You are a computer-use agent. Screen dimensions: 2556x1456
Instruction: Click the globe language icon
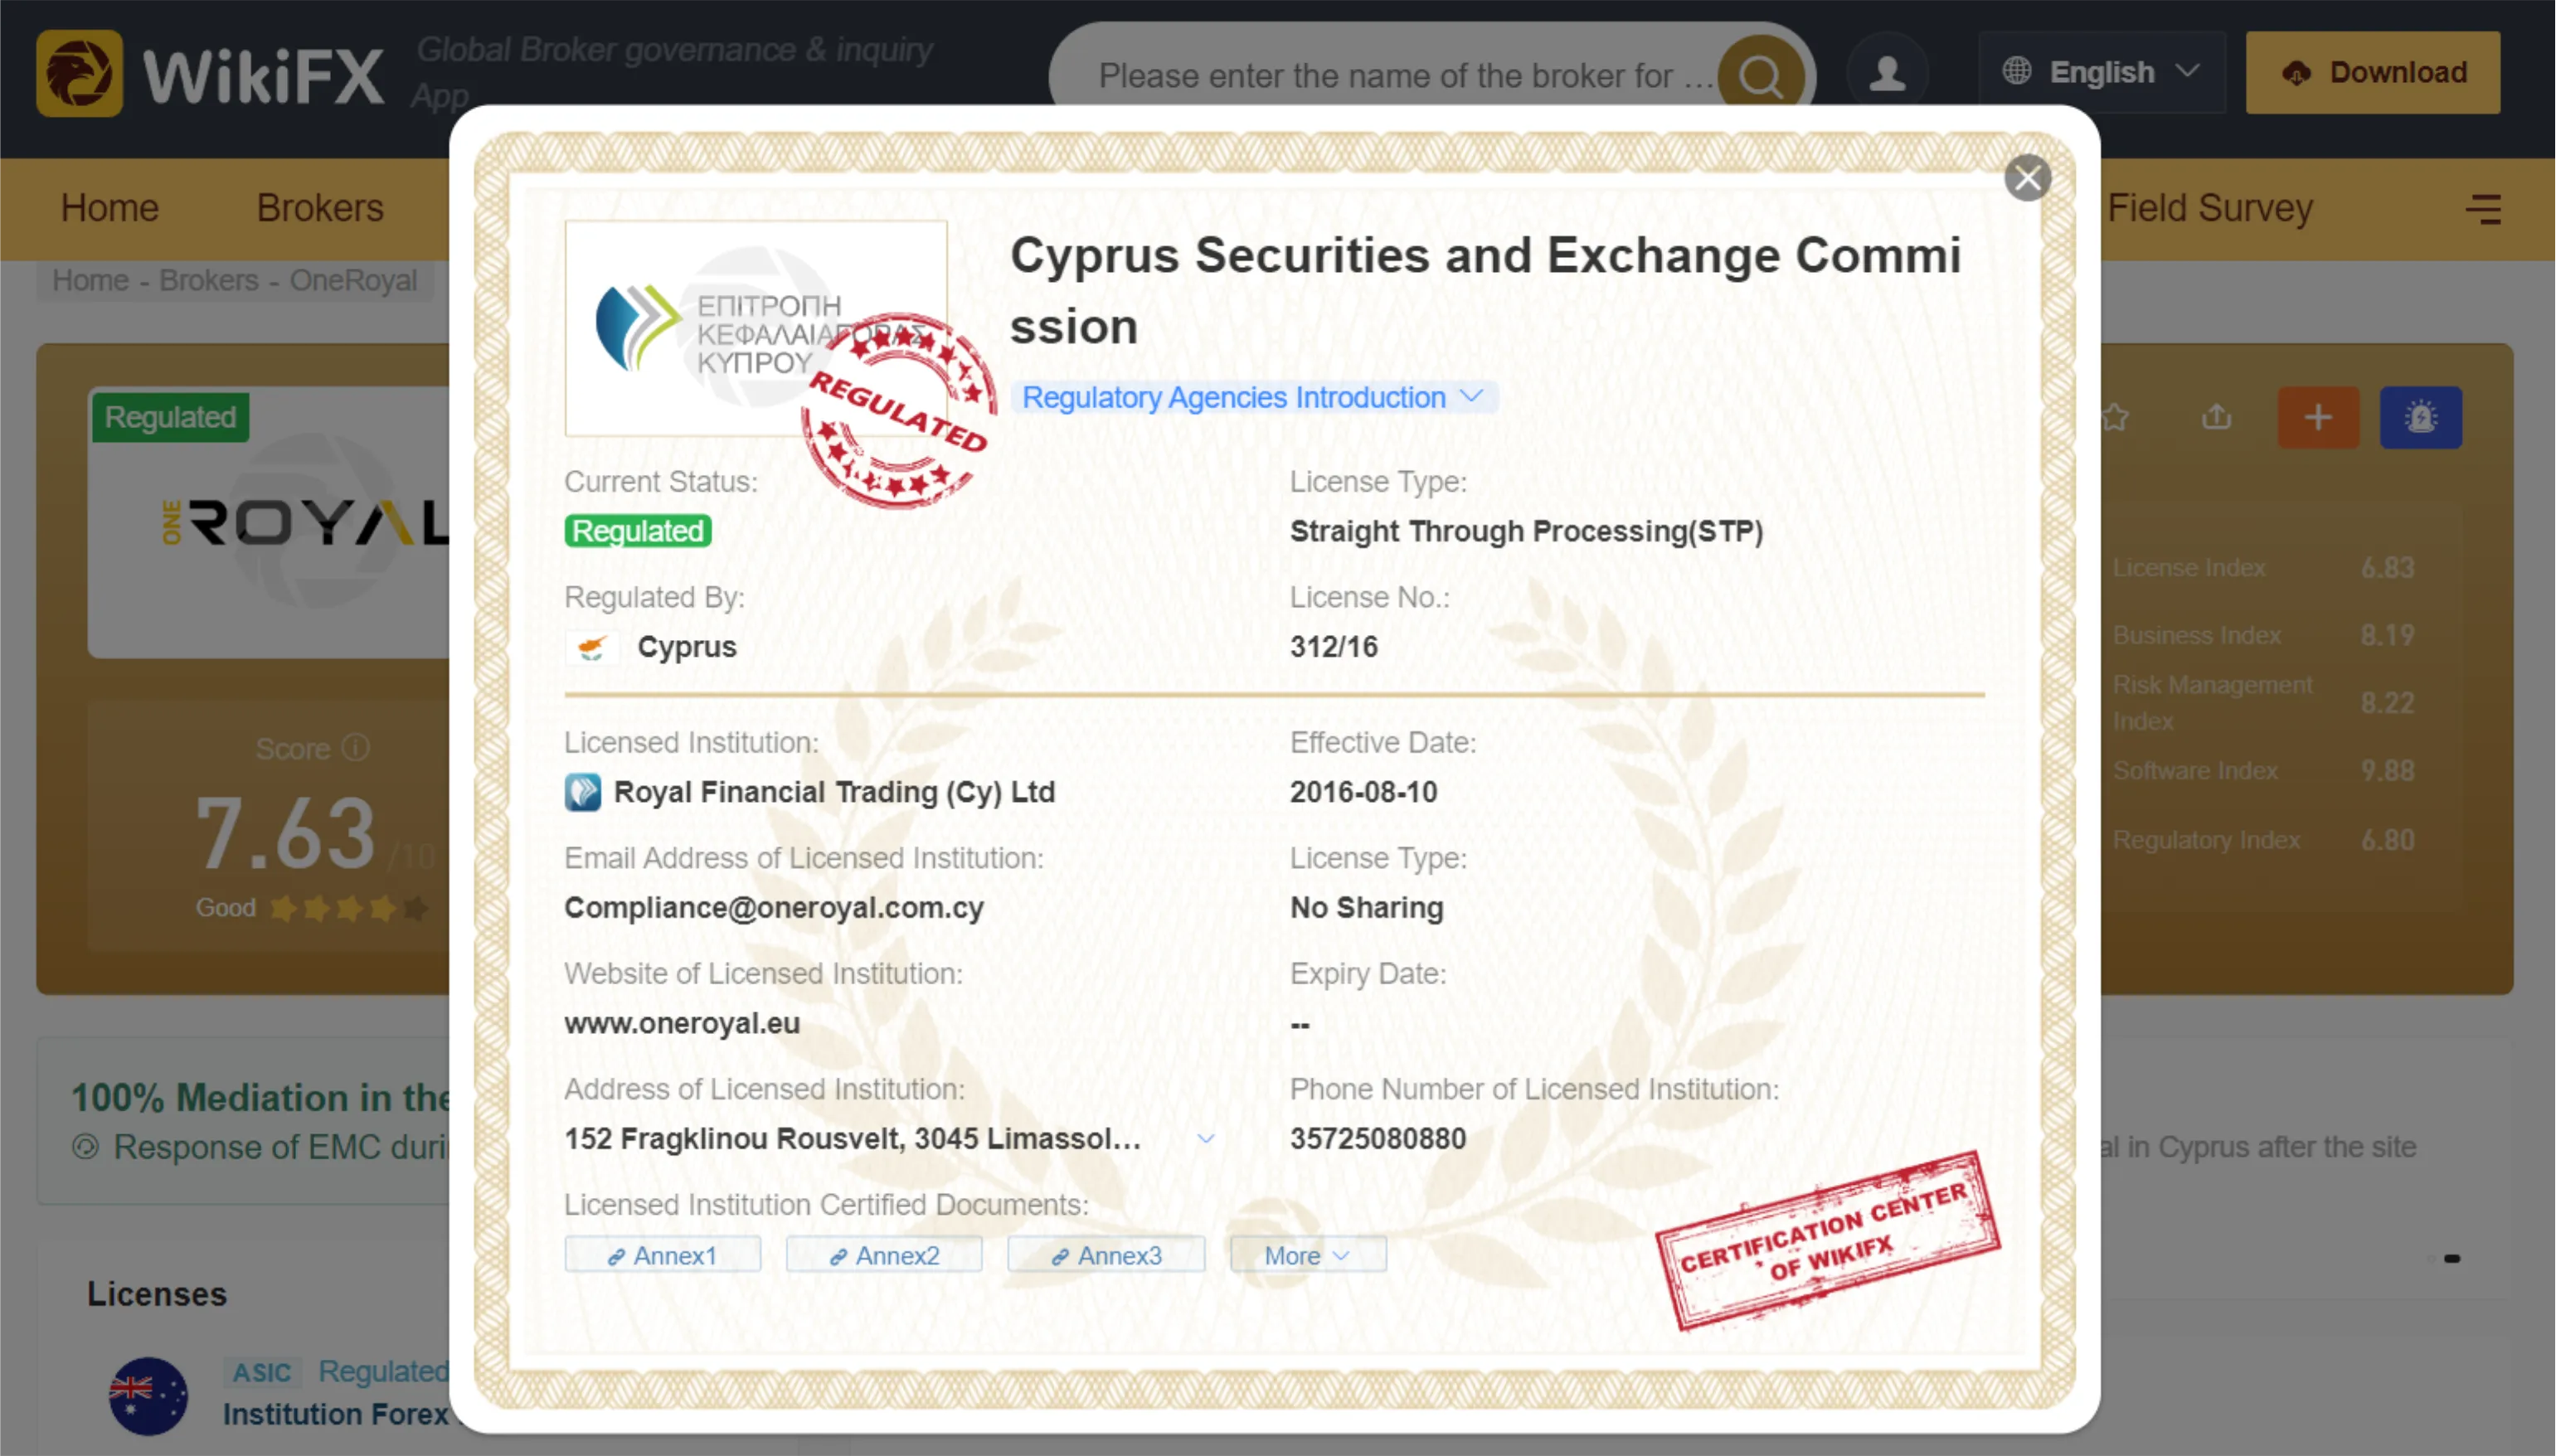(2016, 71)
